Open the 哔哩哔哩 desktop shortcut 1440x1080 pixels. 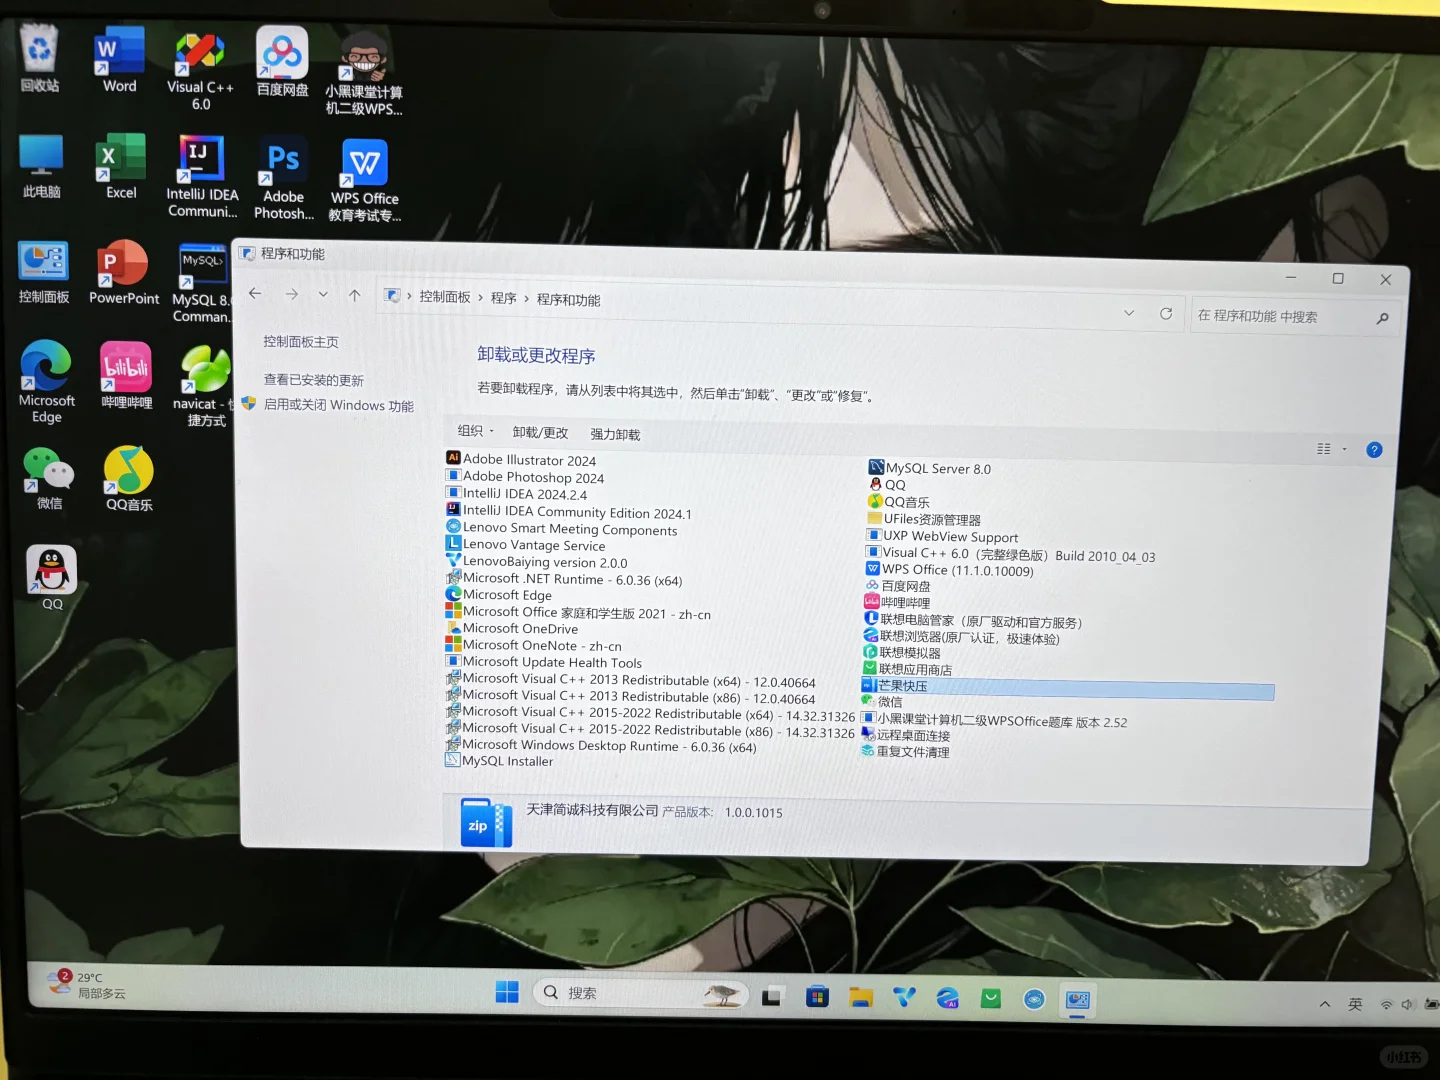tap(126, 375)
